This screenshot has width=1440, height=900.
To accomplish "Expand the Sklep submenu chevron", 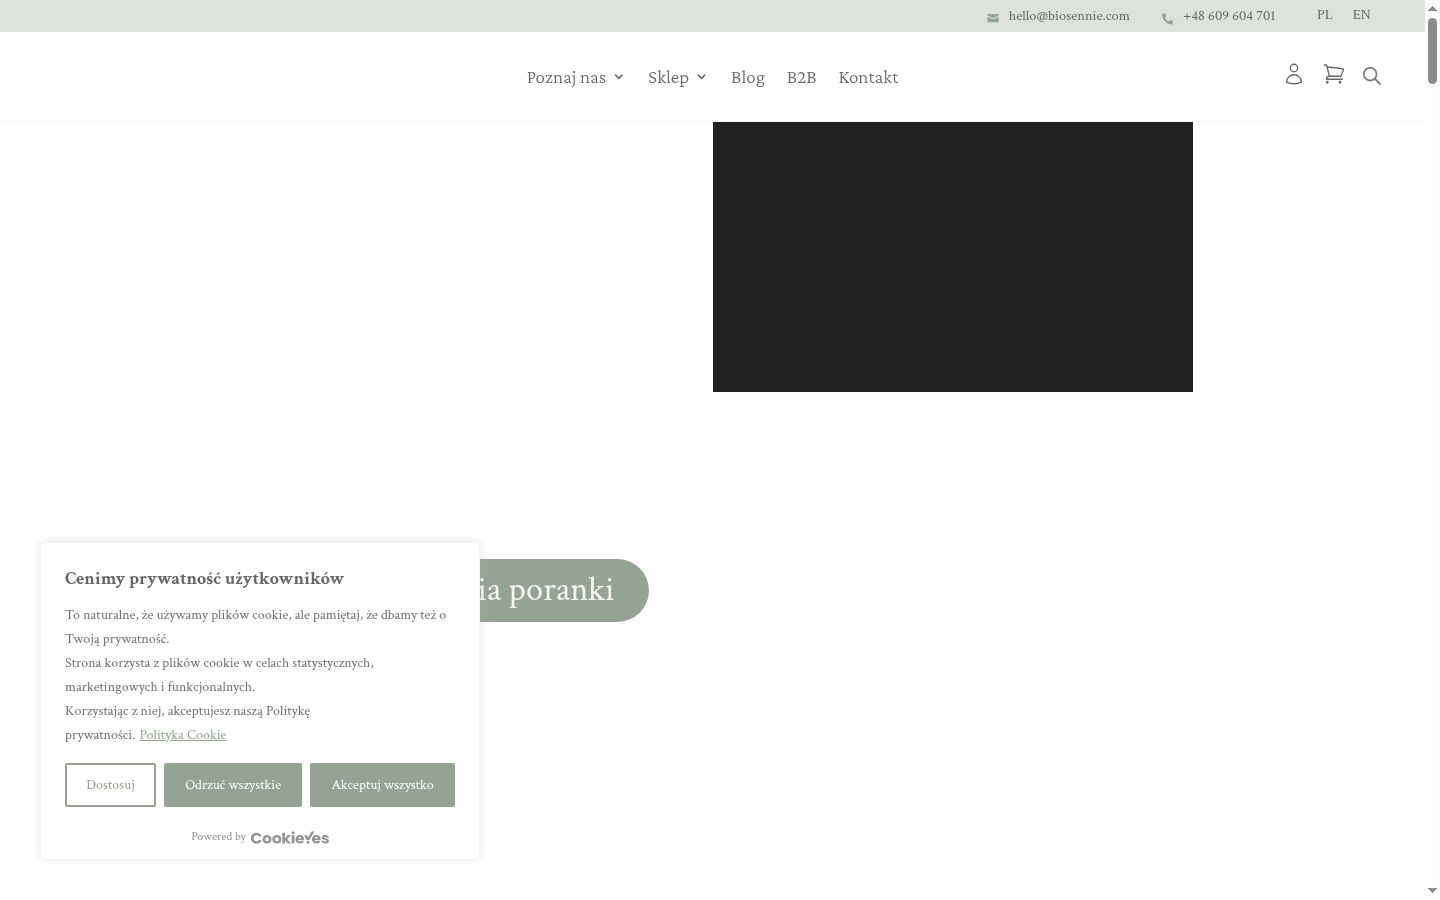I will [x=701, y=77].
